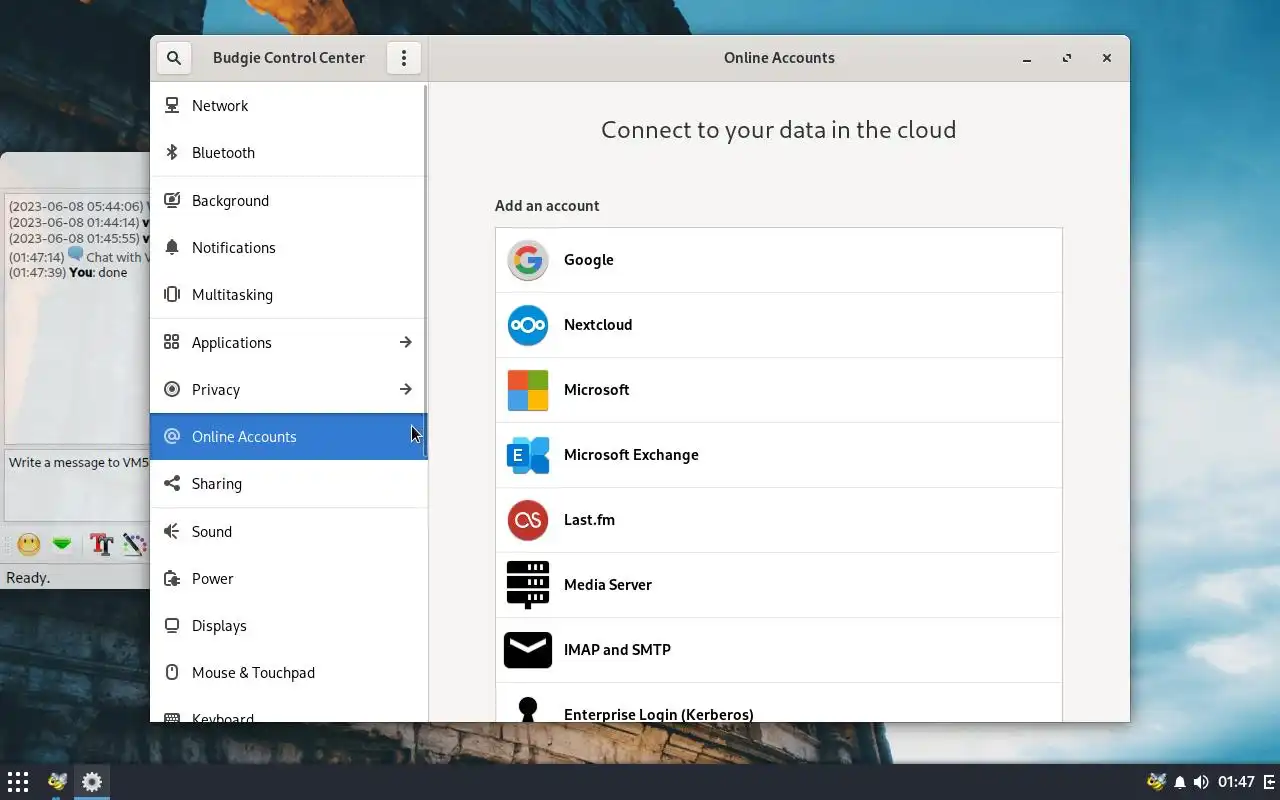Click the Enterprise Login keyhole icon
The width and height of the screenshot is (1280, 800).
528,709
